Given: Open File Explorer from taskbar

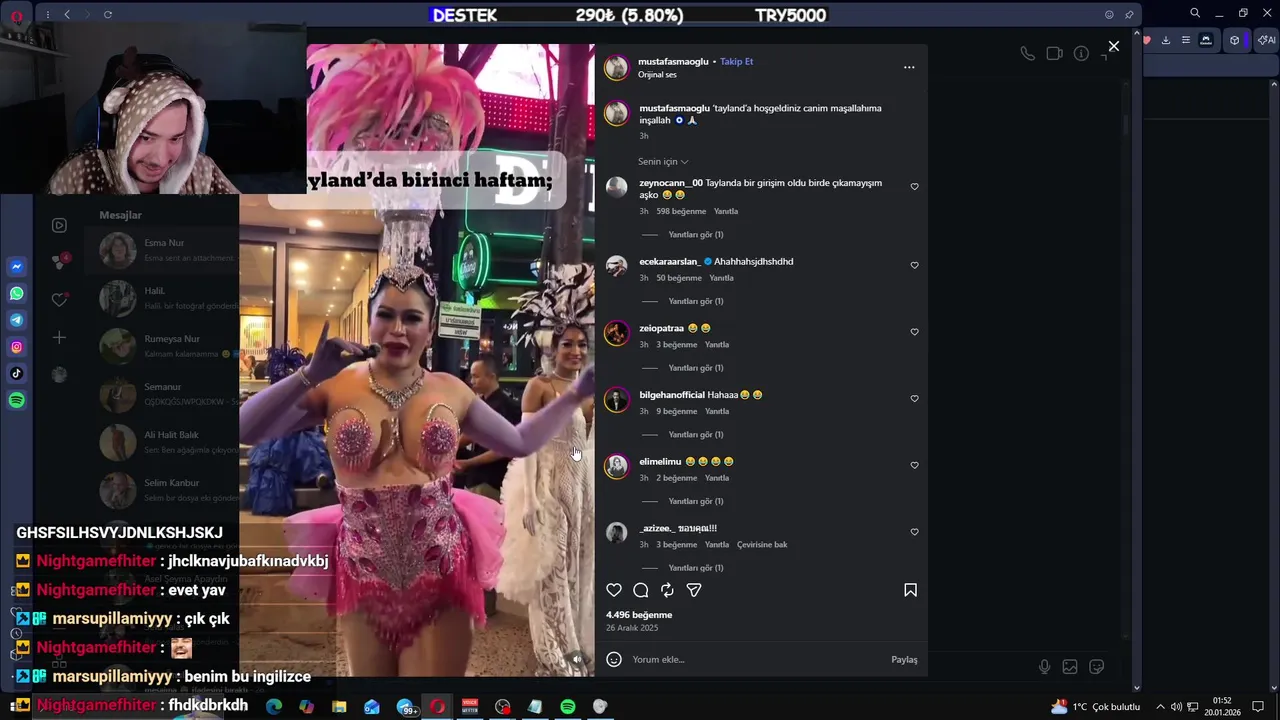Looking at the screenshot, I should coord(339,707).
